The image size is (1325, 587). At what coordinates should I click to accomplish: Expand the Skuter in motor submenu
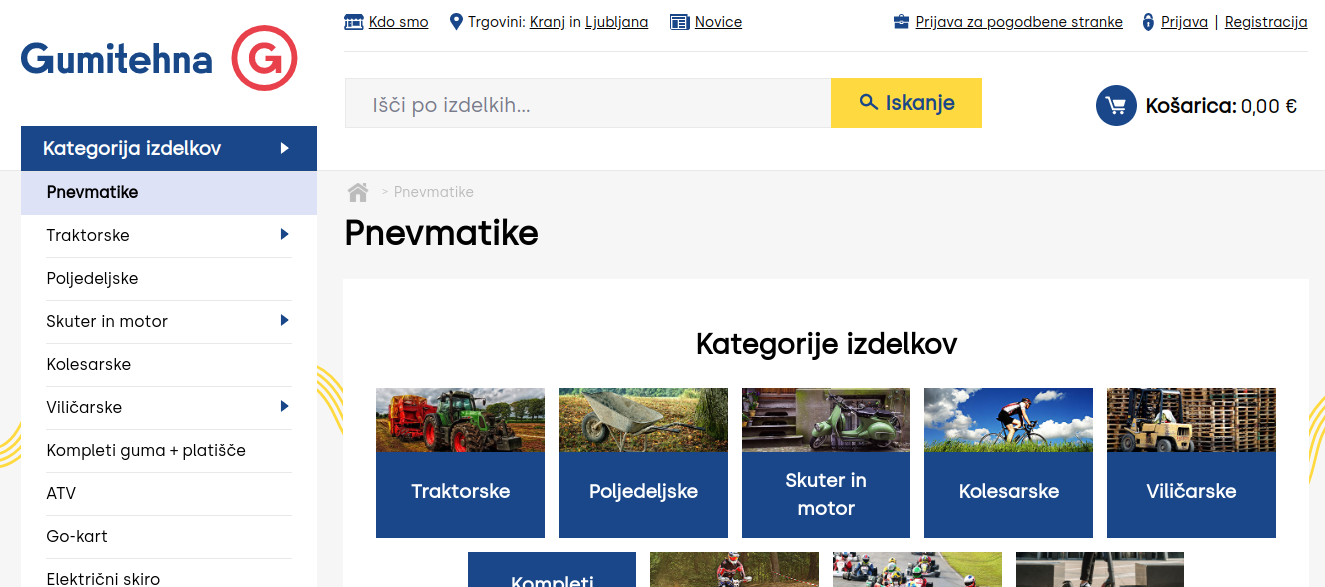(285, 322)
